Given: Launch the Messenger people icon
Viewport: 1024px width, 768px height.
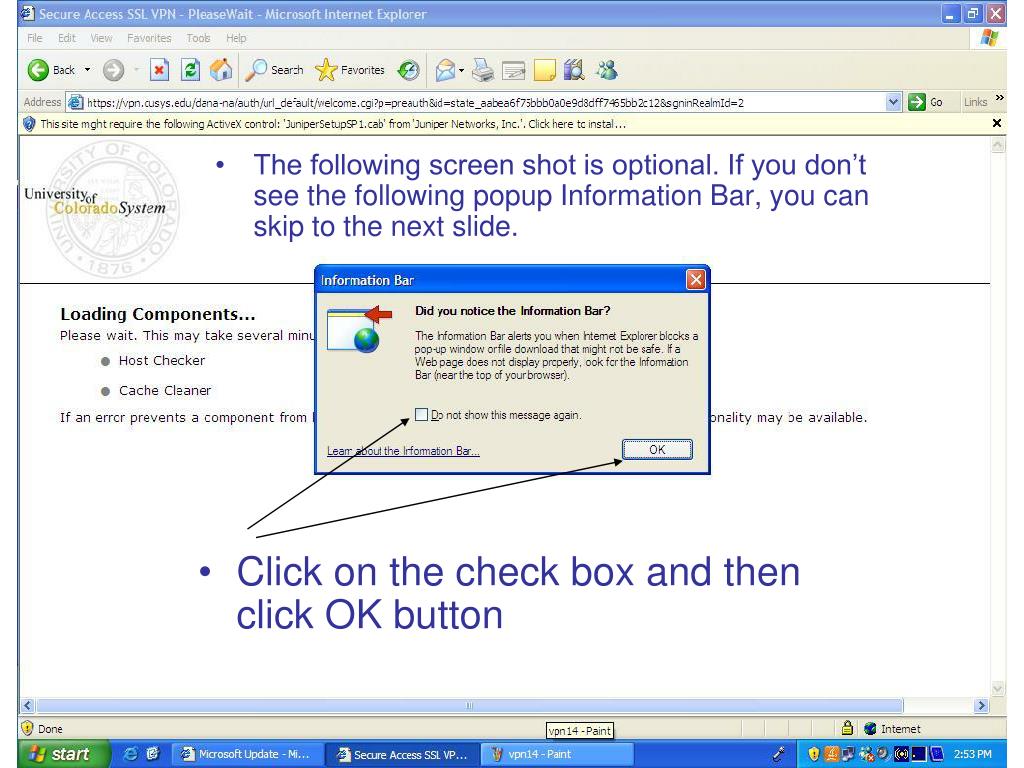Looking at the screenshot, I should 607,70.
